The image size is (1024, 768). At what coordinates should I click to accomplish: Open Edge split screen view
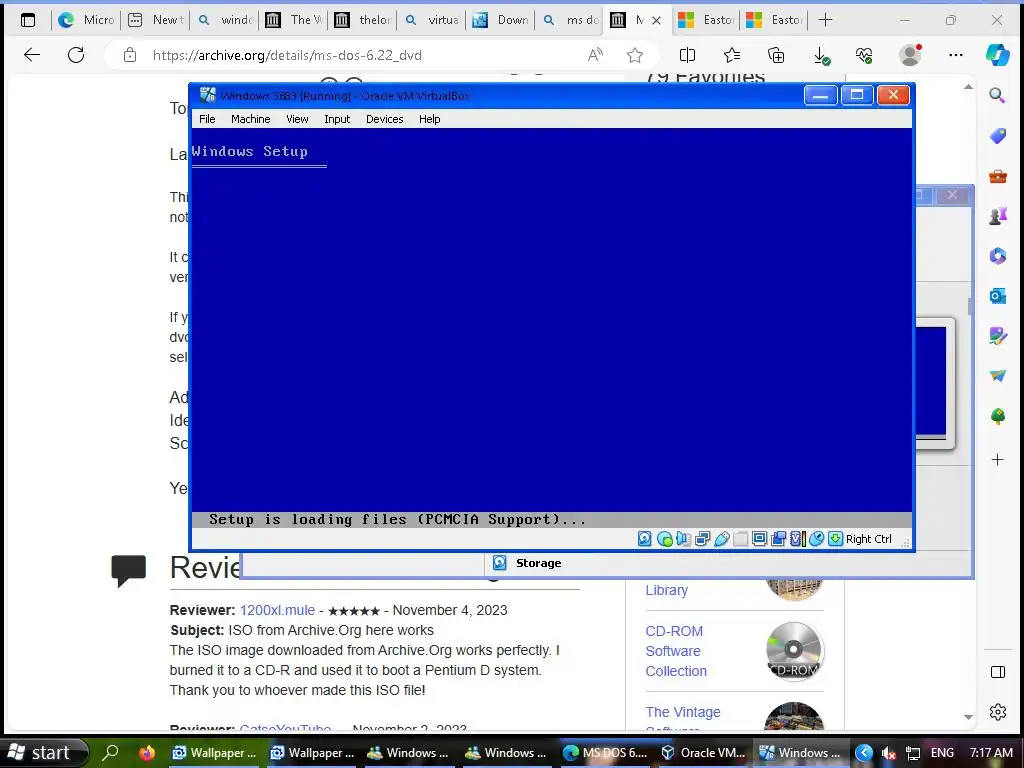(x=687, y=55)
